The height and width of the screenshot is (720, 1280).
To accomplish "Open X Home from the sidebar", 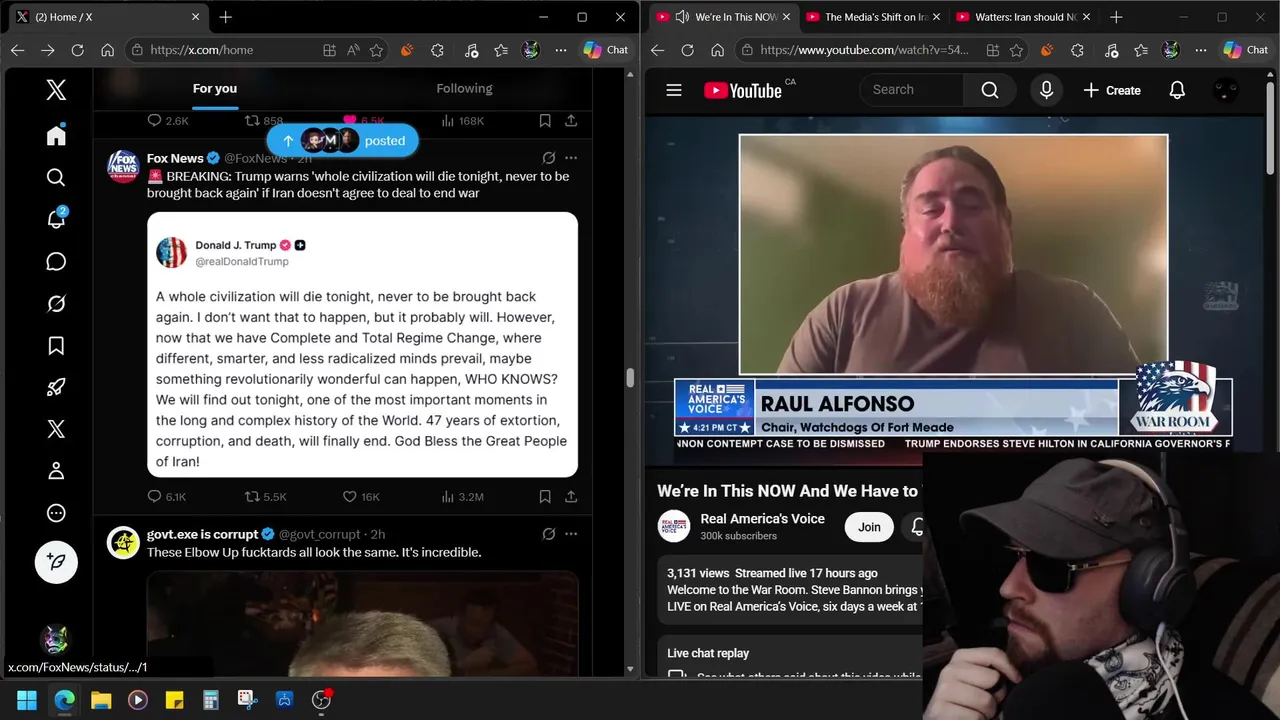I will click(x=56, y=136).
